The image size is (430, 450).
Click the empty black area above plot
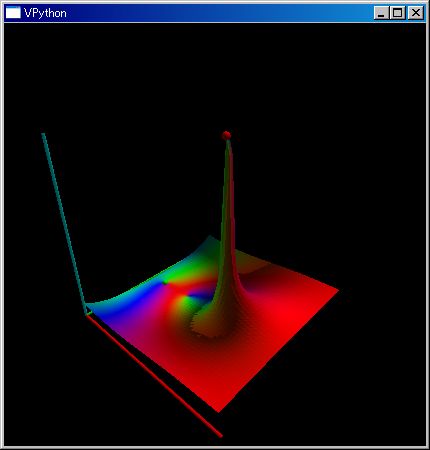click(213, 73)
